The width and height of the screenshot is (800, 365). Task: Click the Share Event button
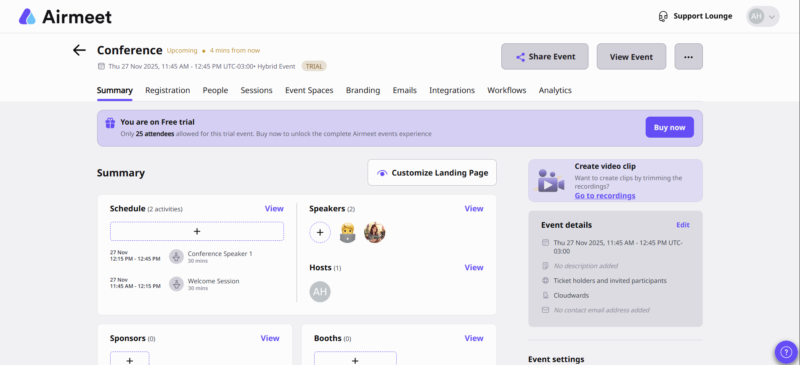(544, 57)
